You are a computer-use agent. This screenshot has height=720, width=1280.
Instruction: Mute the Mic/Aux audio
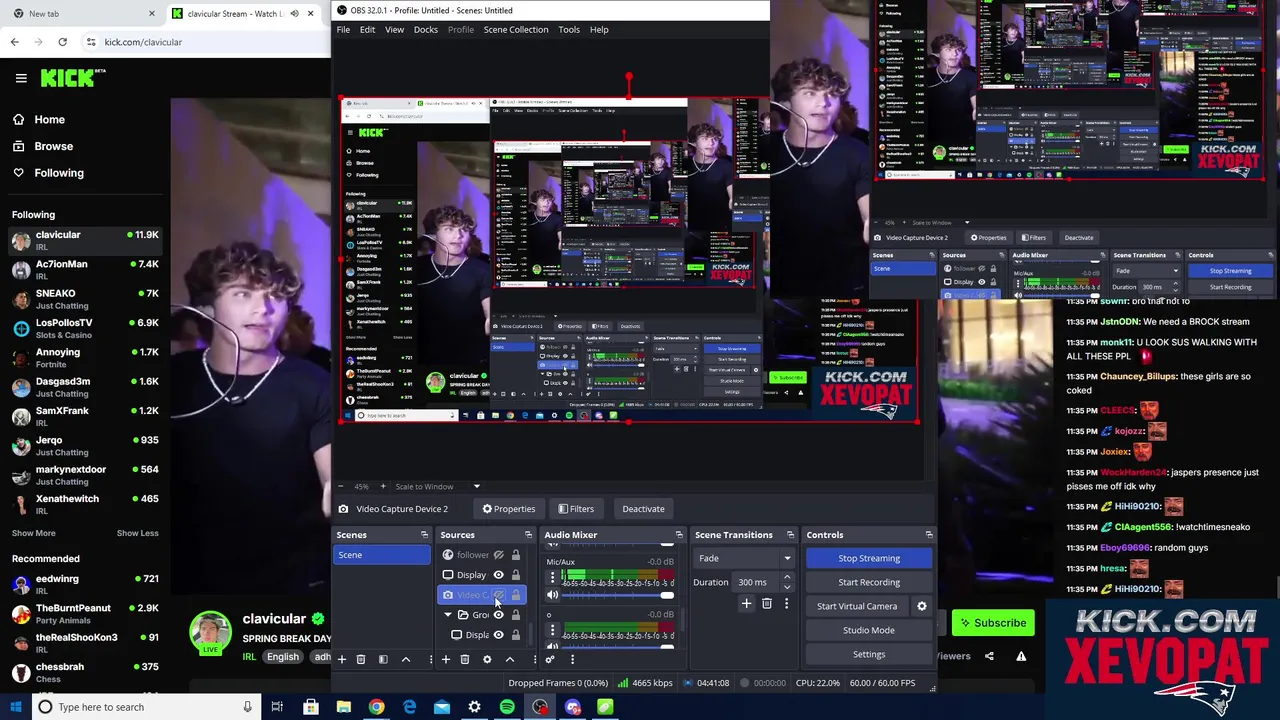(x=552, y=595)
